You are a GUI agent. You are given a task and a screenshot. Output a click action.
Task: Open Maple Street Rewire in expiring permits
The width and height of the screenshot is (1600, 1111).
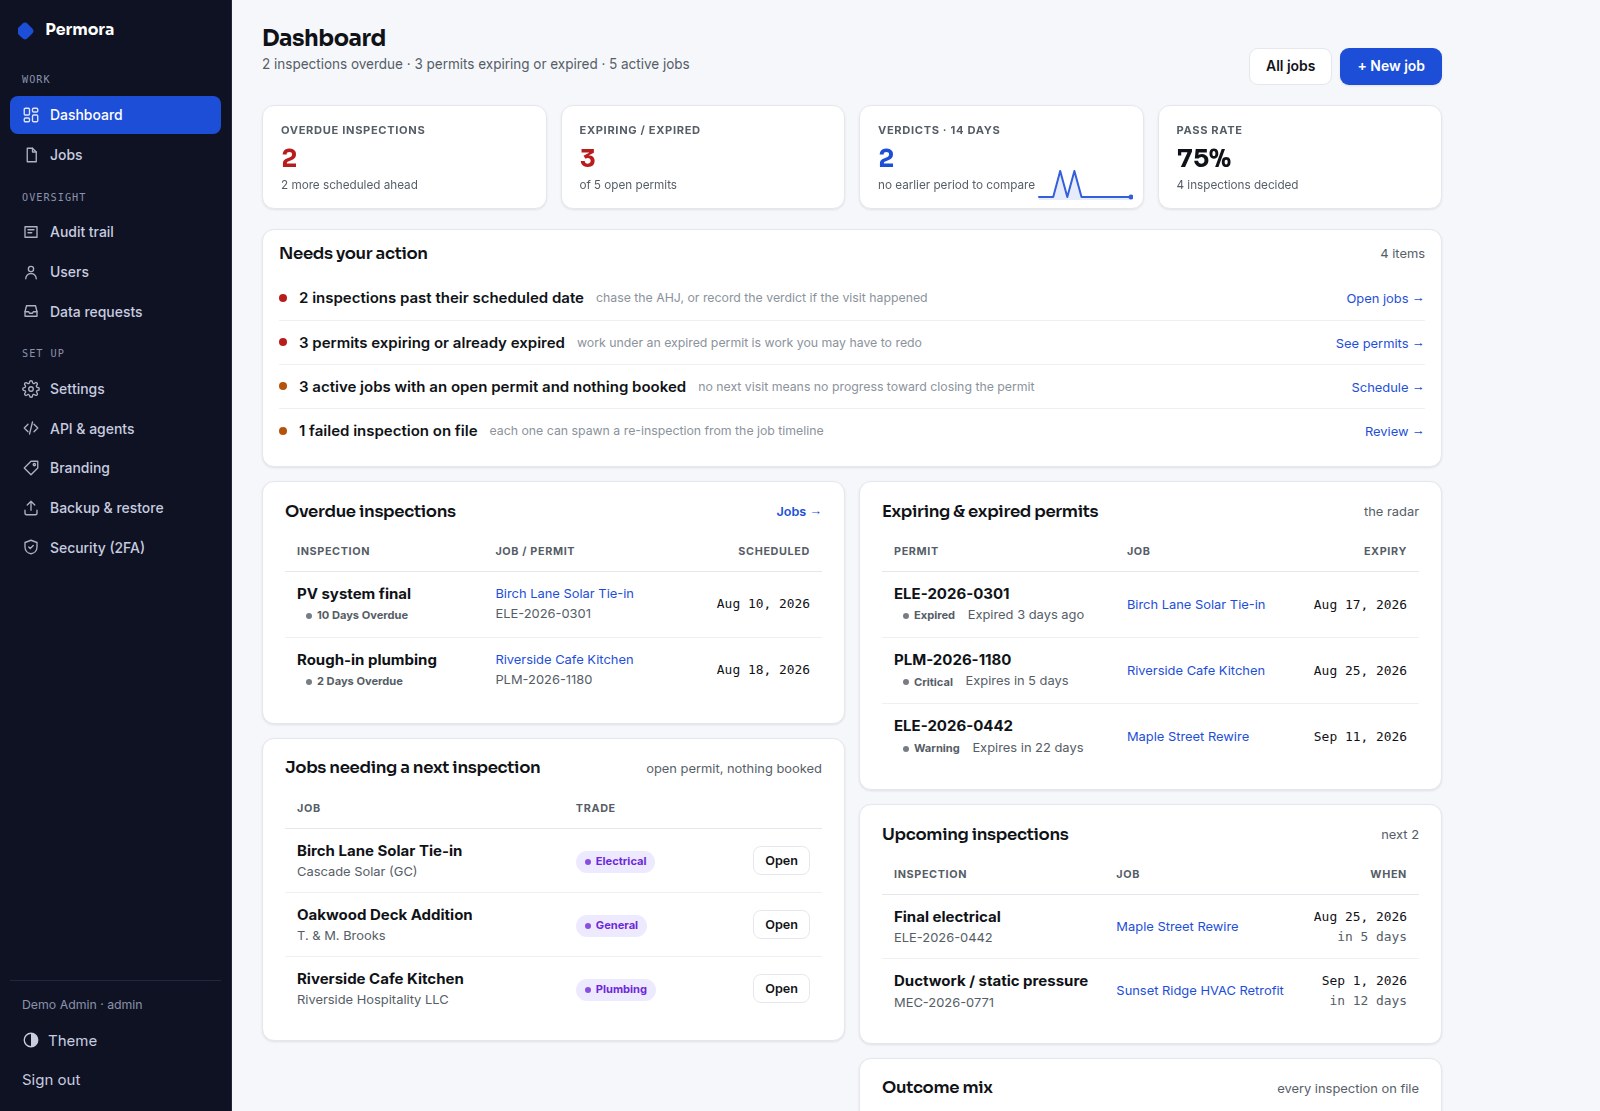1187,737
